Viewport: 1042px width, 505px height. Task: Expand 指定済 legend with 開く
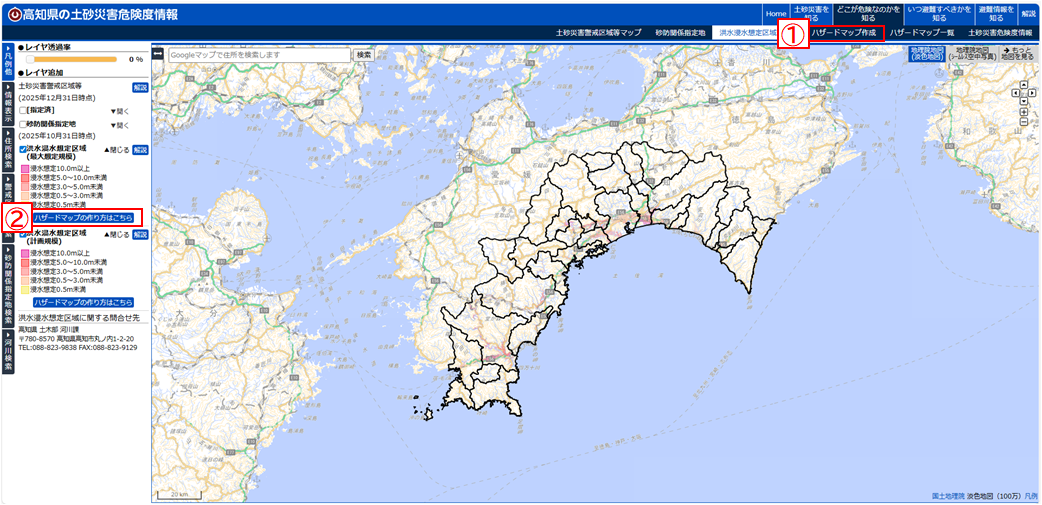[119, 111]
